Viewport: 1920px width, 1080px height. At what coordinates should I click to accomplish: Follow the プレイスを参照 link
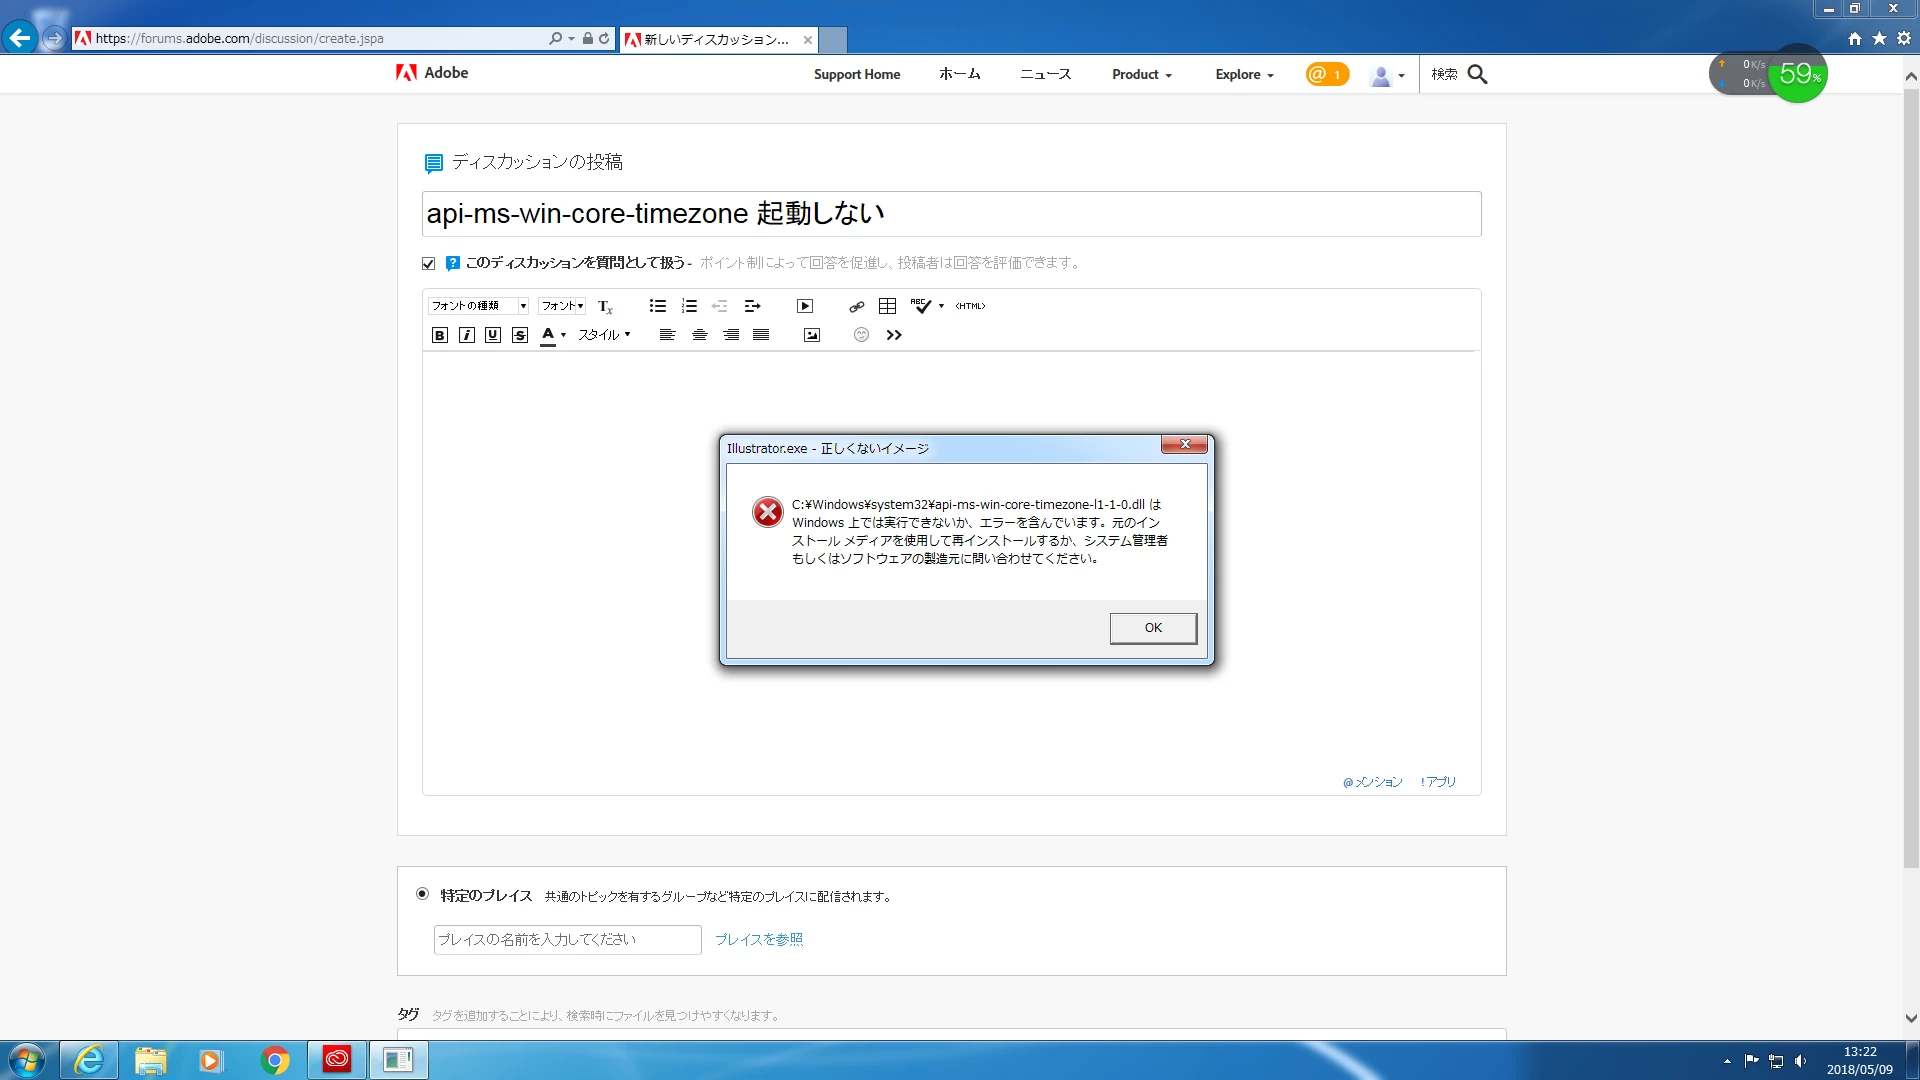tap(758, 939)
